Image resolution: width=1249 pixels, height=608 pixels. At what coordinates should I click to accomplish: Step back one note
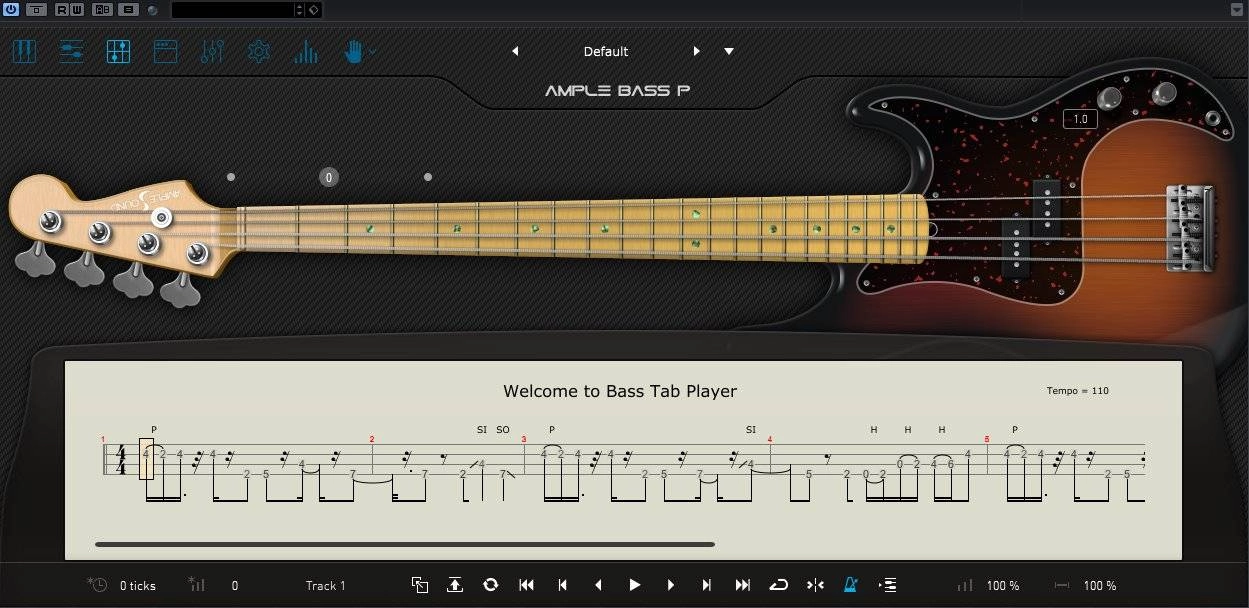coord(598,585)
